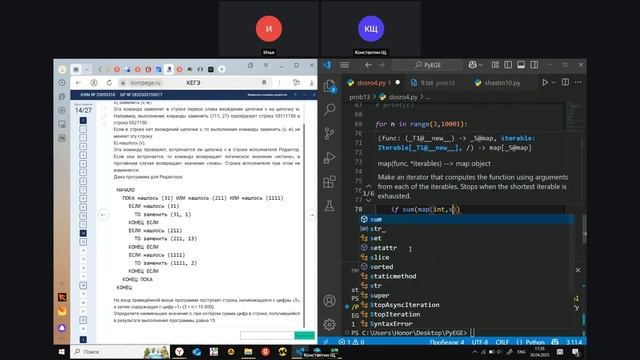Bookmark the page in the browser
Image resolution: width=640 pixels, height=360 pixels.
pos(264,83)
